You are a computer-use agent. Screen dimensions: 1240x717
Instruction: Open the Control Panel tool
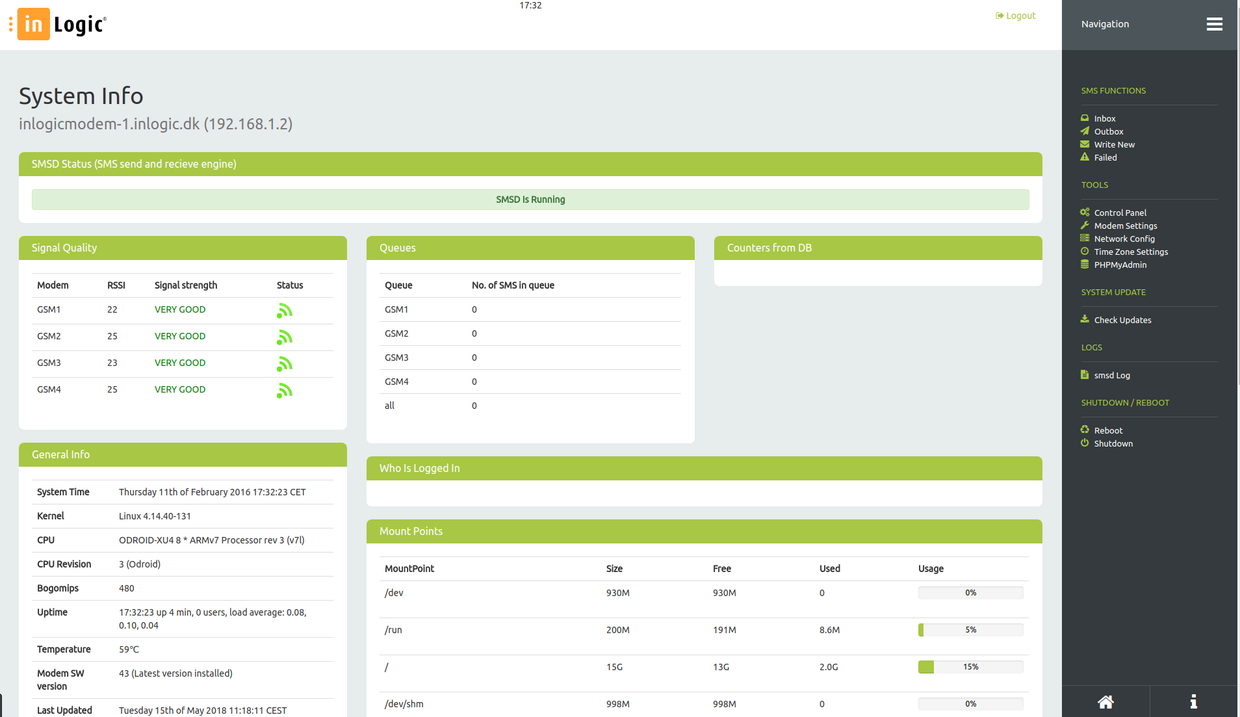(x=1120, y=213)
